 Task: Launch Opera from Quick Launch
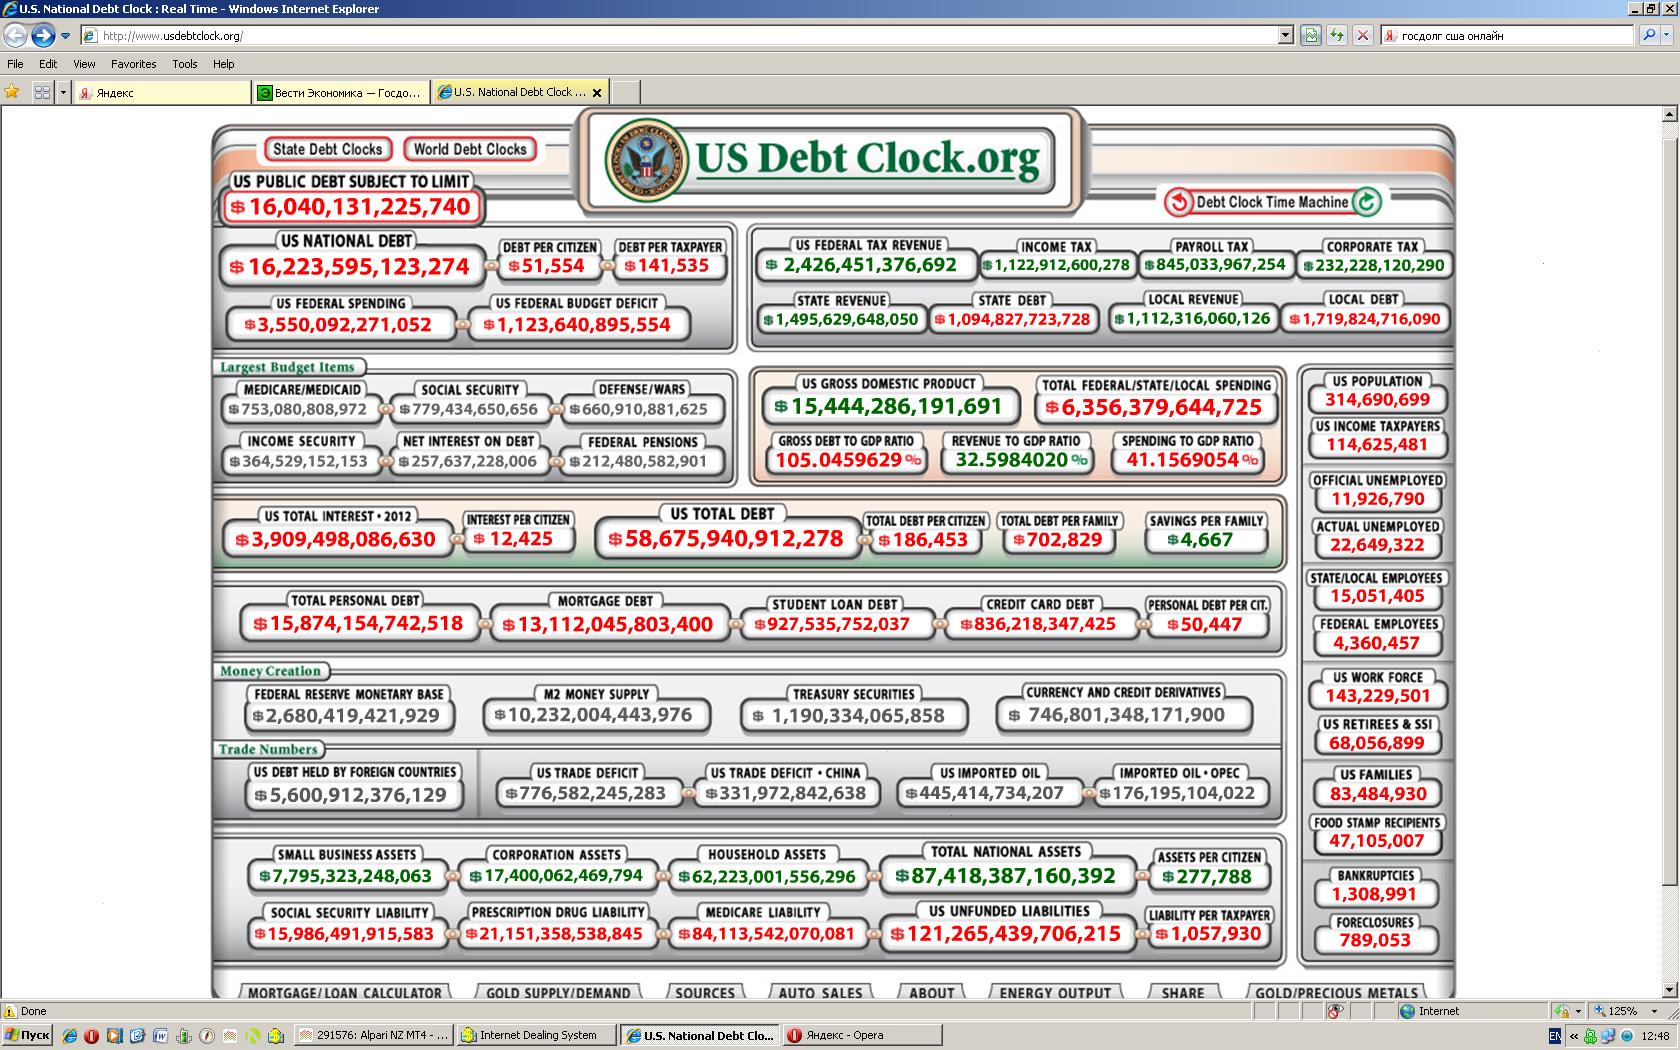(91, 1036)
